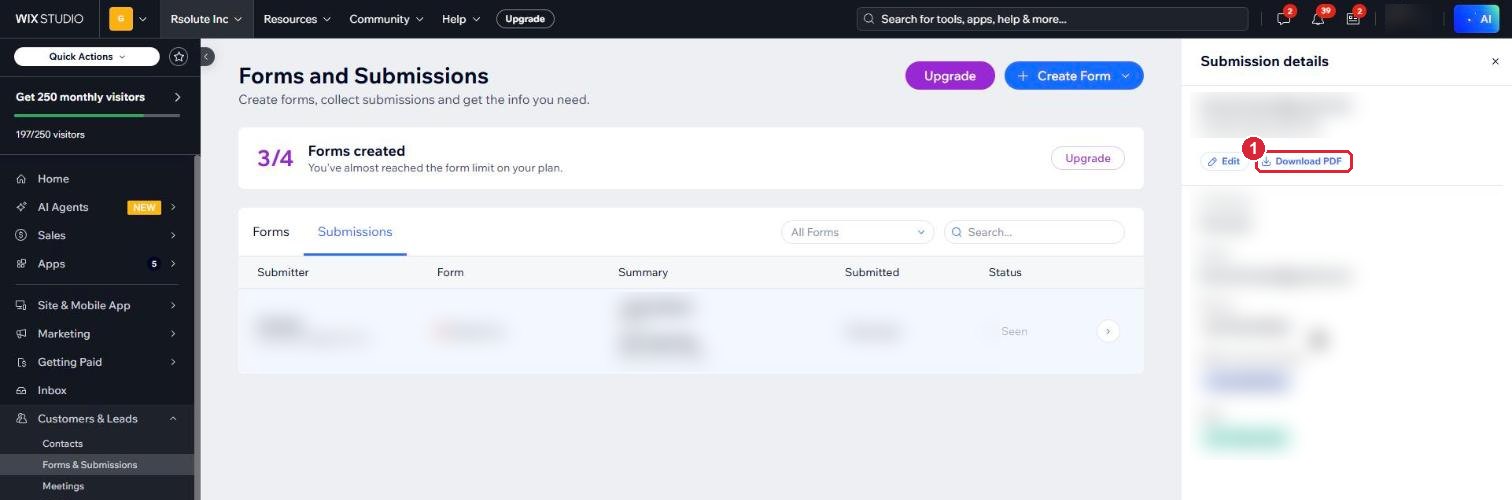Click the Submitted column header
Viewport: 1512px width, 500px height.
click(872, 272)
